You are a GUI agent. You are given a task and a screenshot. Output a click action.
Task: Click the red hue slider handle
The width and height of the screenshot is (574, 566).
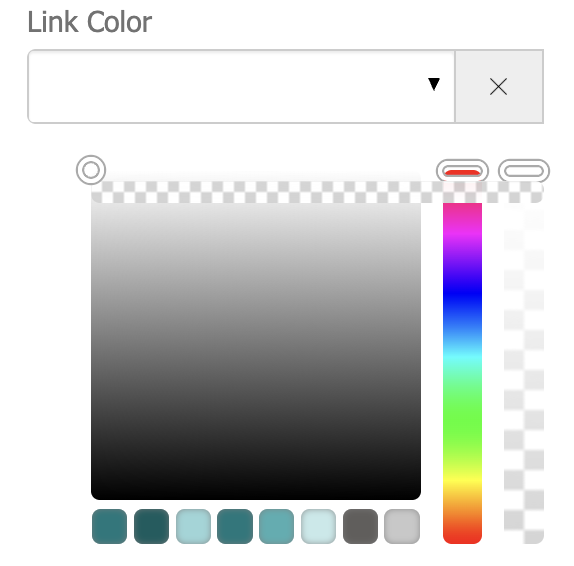click(462, 171)
